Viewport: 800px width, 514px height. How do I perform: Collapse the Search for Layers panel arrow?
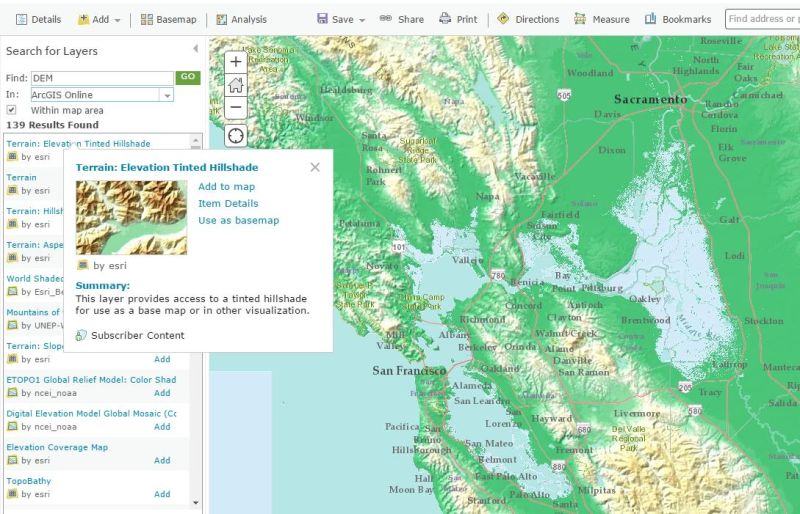[x=195, y=49]
